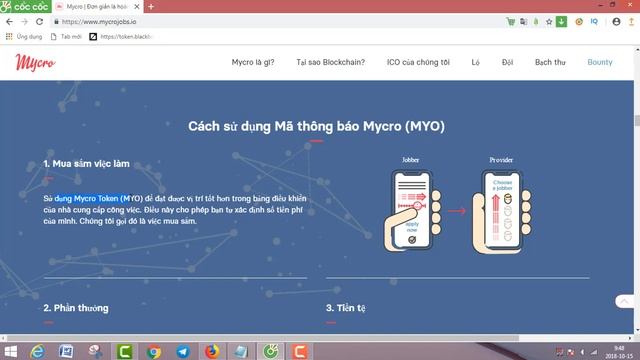Open green Camtasia icon in taskbar
This screenshot has width=640, height=360.
(x=124, y=351)
